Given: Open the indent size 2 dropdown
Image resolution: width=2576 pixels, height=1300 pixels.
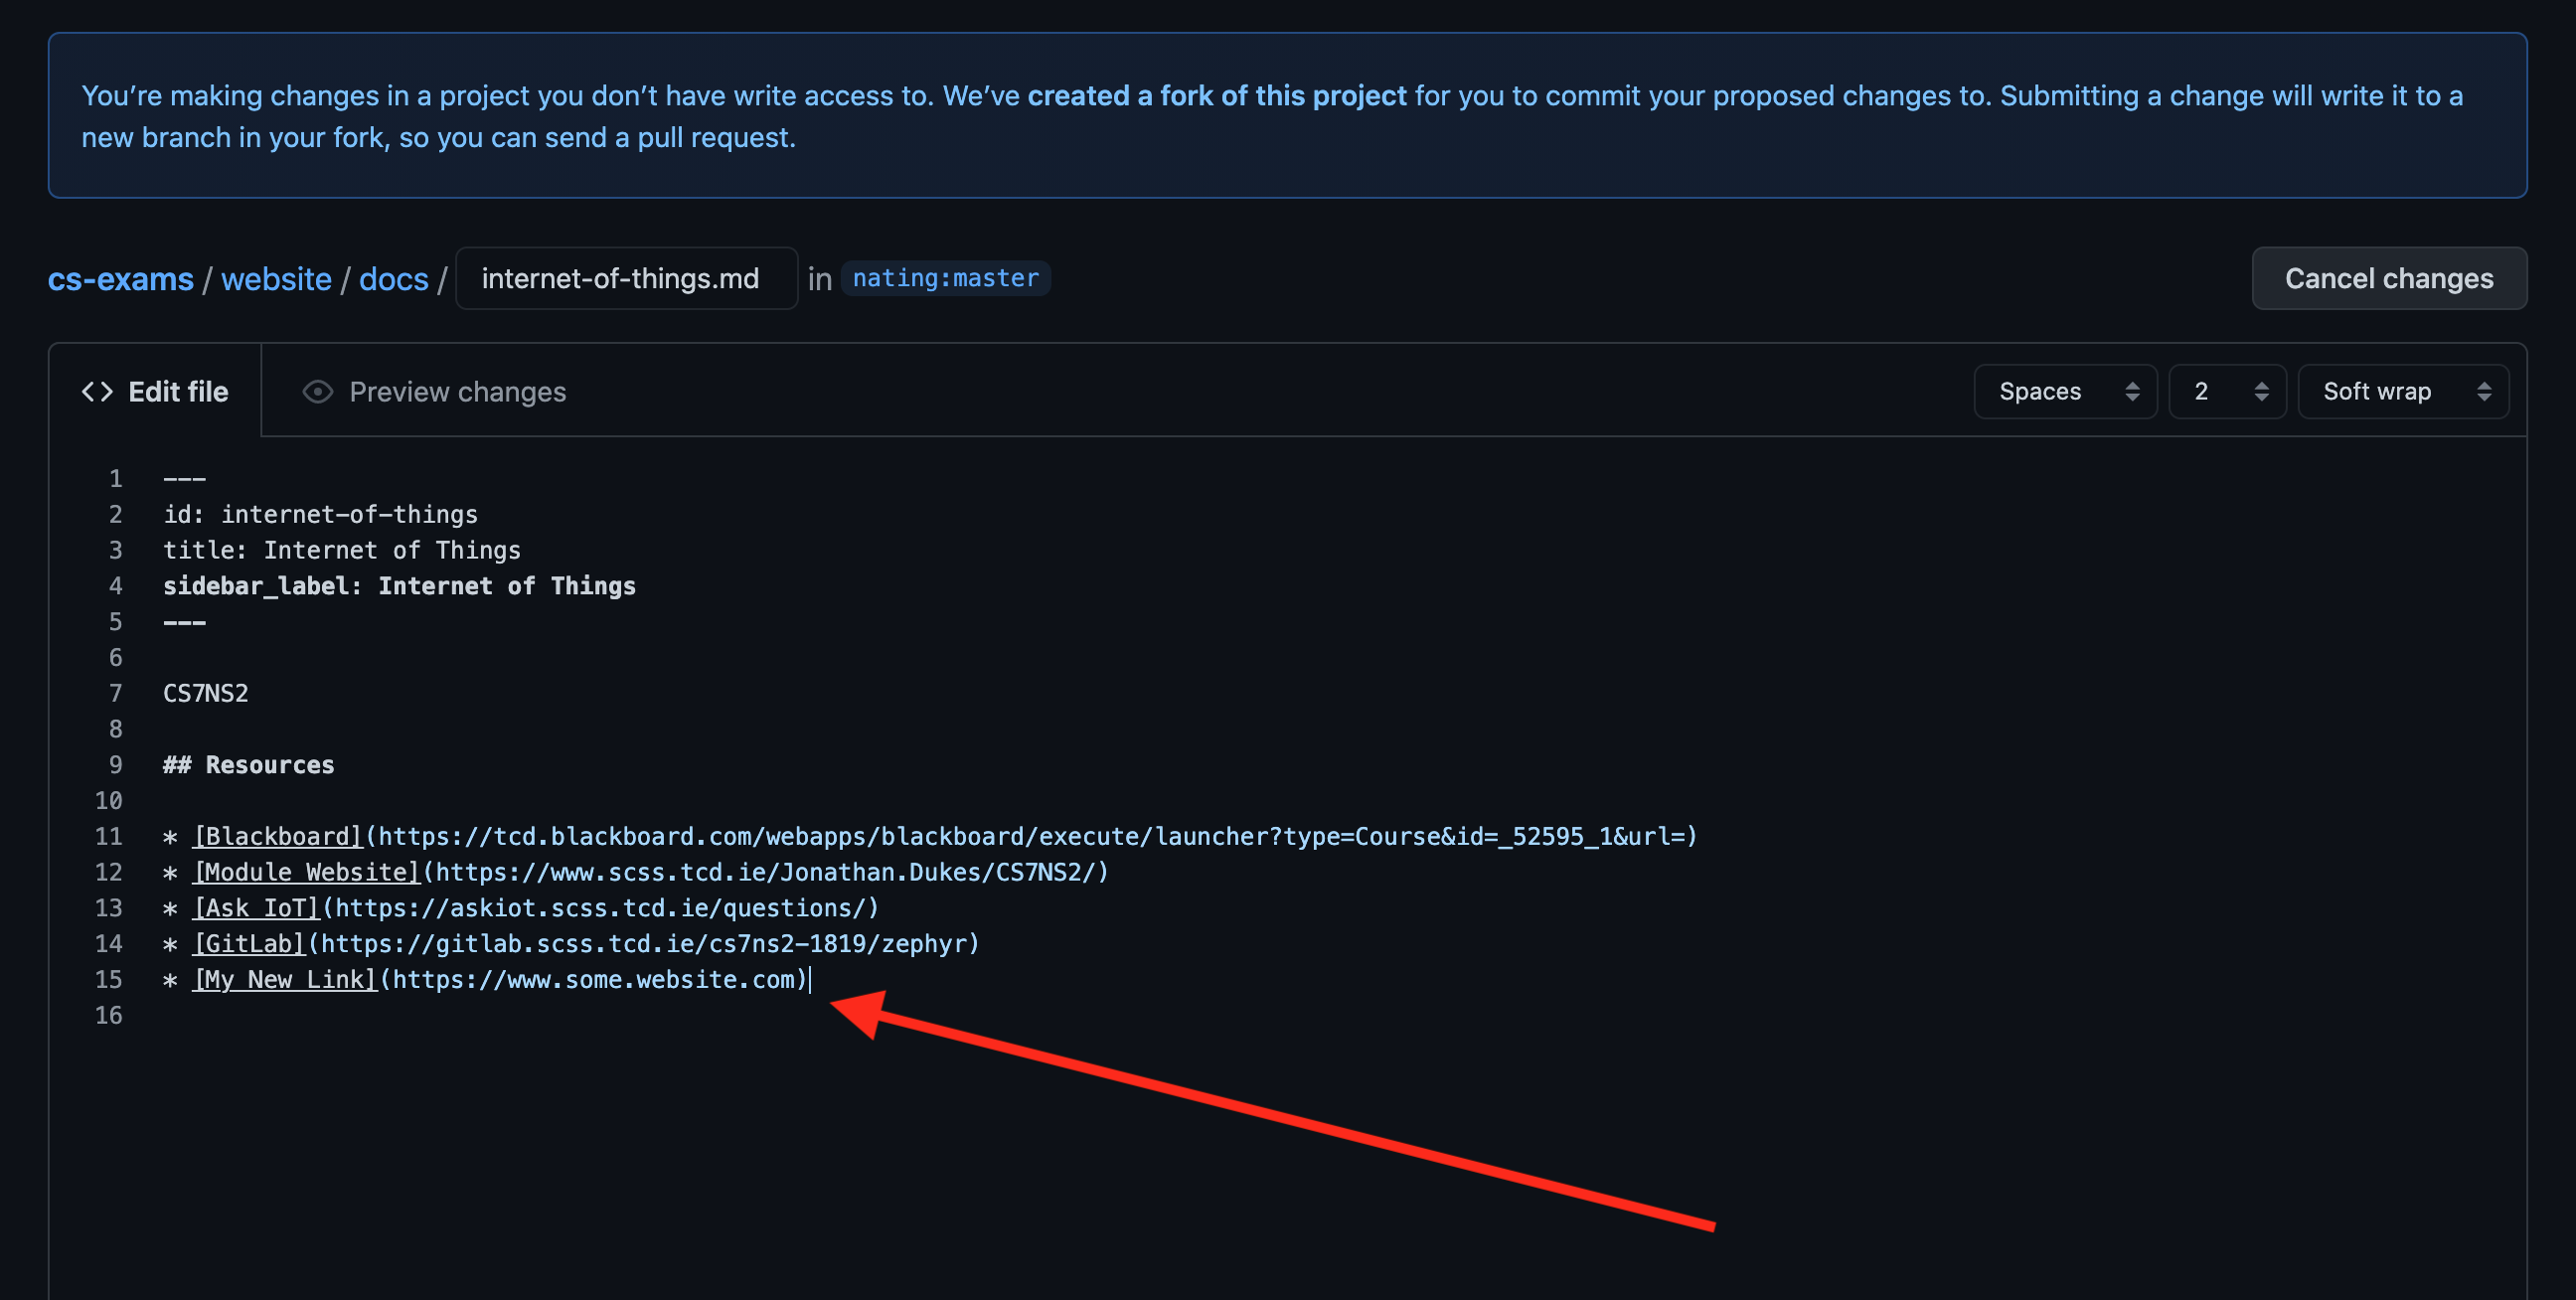Looking at the screenshot, I should click(x=2226, y=392).
